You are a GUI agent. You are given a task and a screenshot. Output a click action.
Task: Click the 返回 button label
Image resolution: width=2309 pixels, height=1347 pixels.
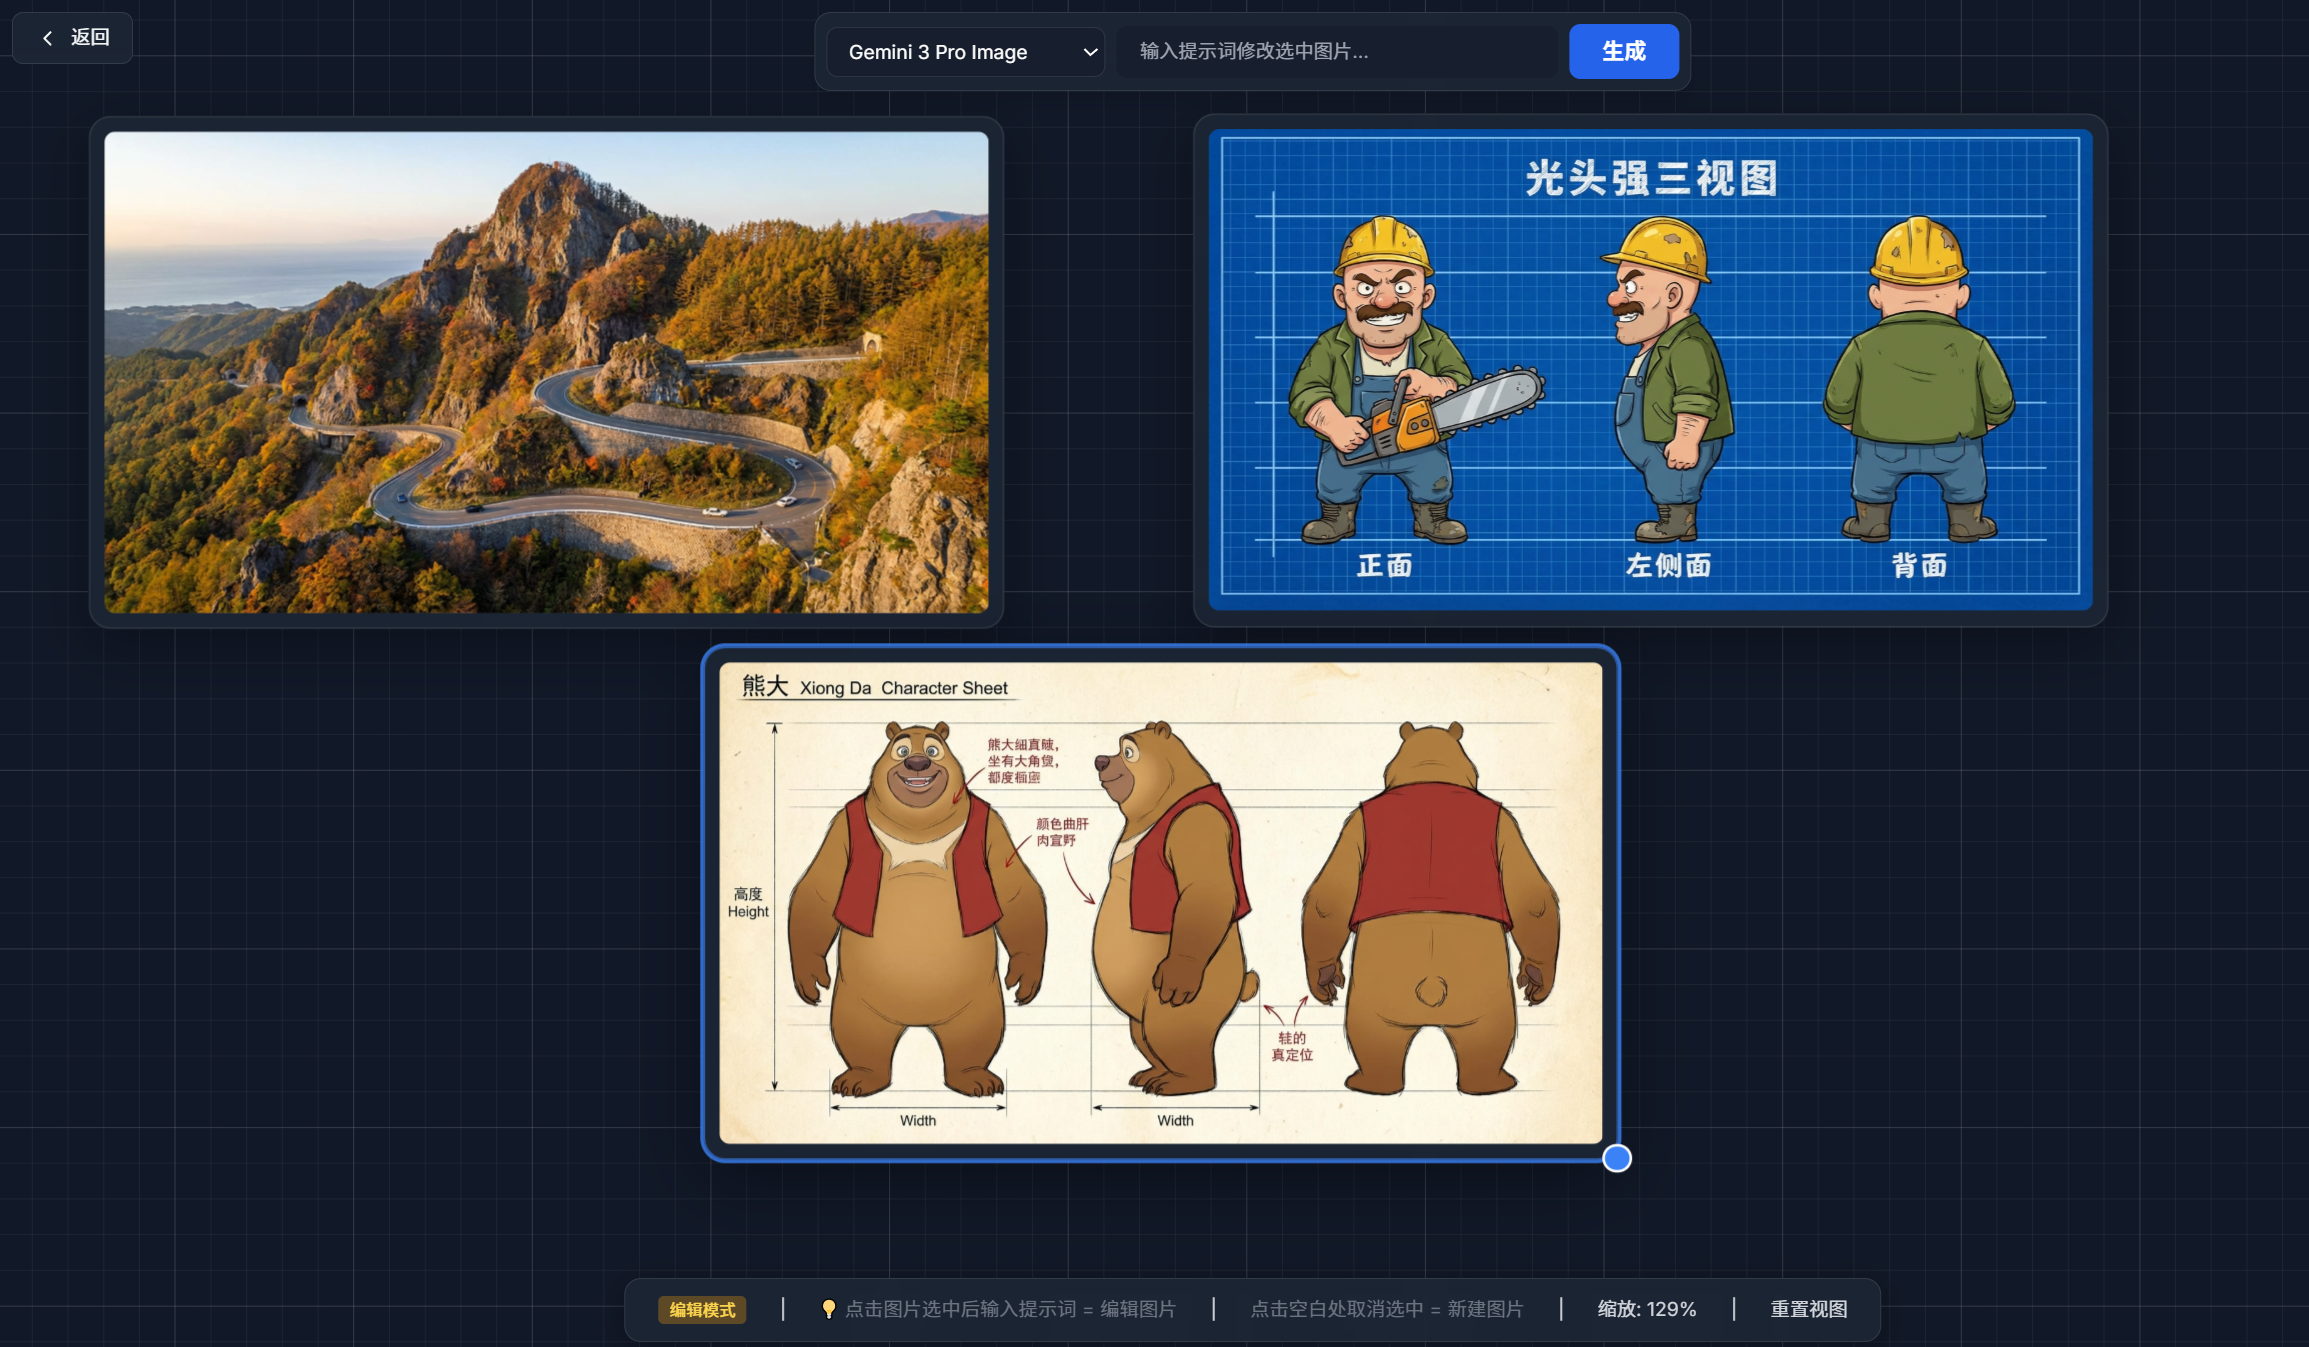click(90, 38)
